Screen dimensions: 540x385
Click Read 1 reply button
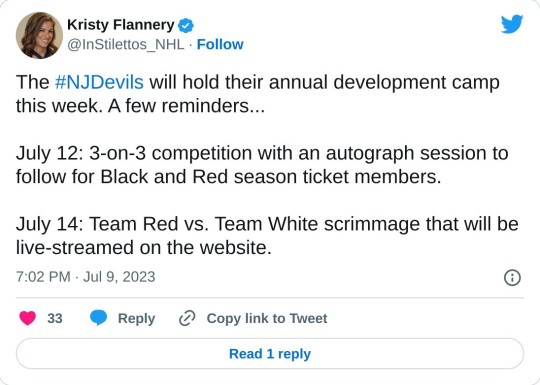[x=270, y=354]
